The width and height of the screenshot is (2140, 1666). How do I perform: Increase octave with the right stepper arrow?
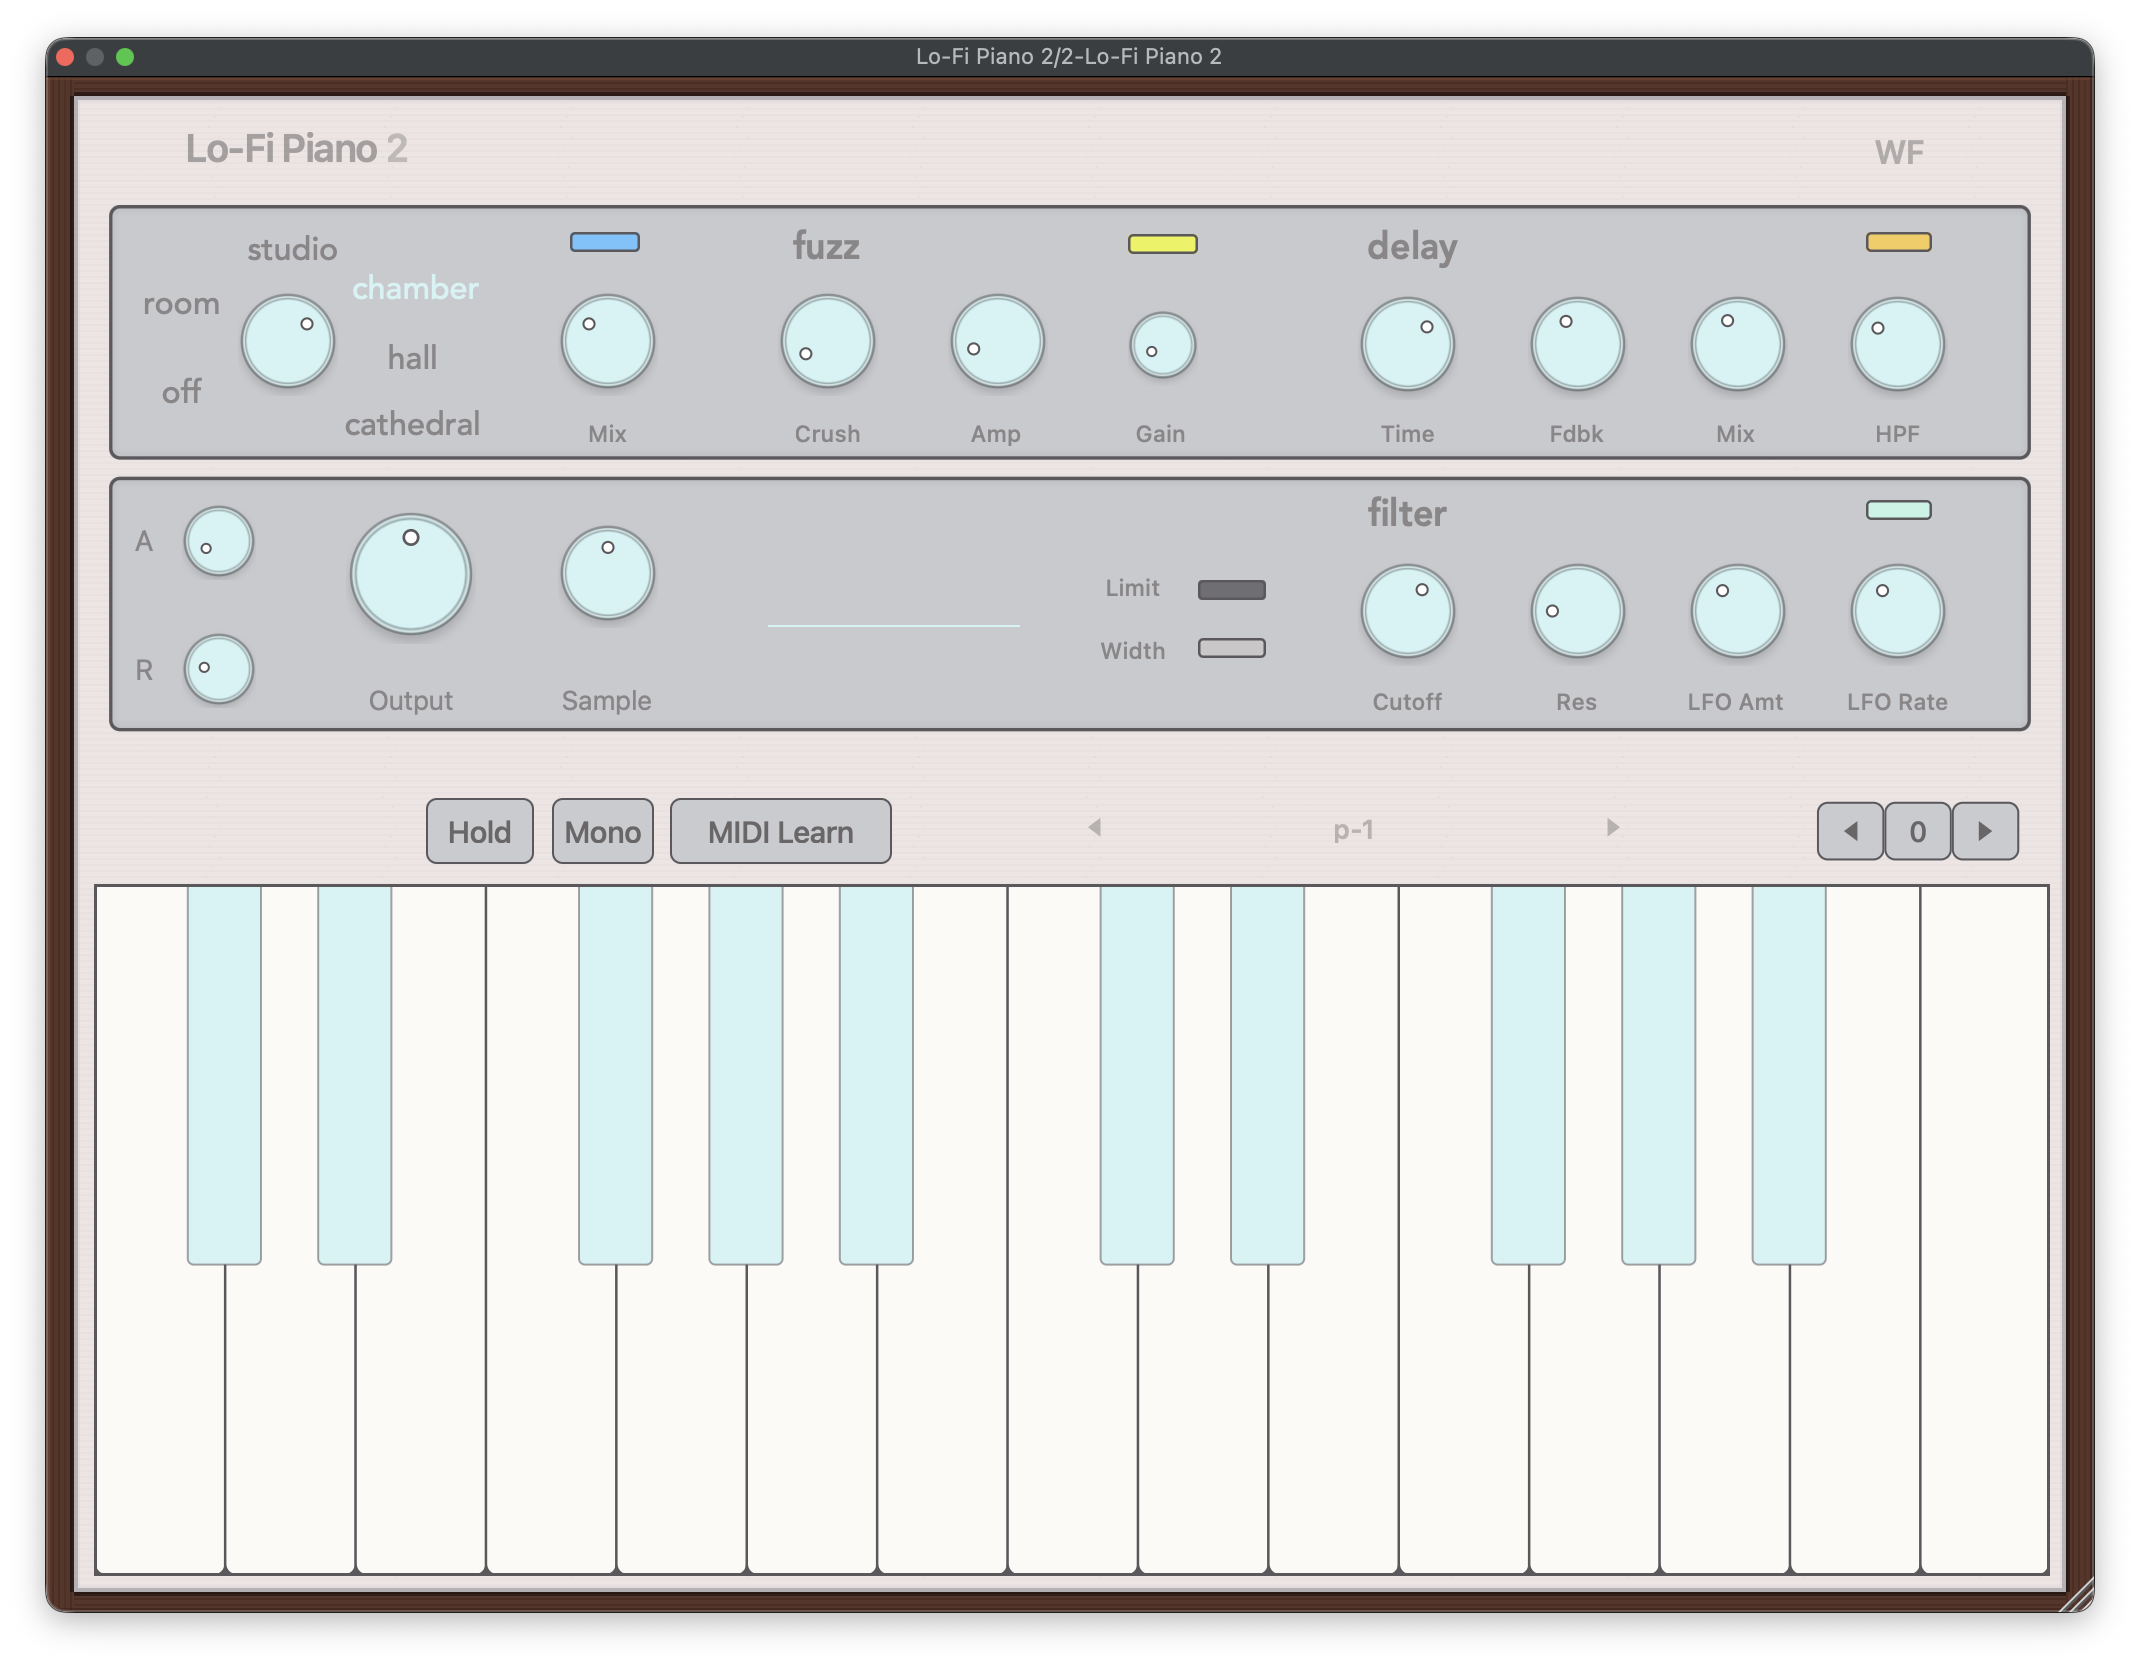click(x=1985, y=831)
